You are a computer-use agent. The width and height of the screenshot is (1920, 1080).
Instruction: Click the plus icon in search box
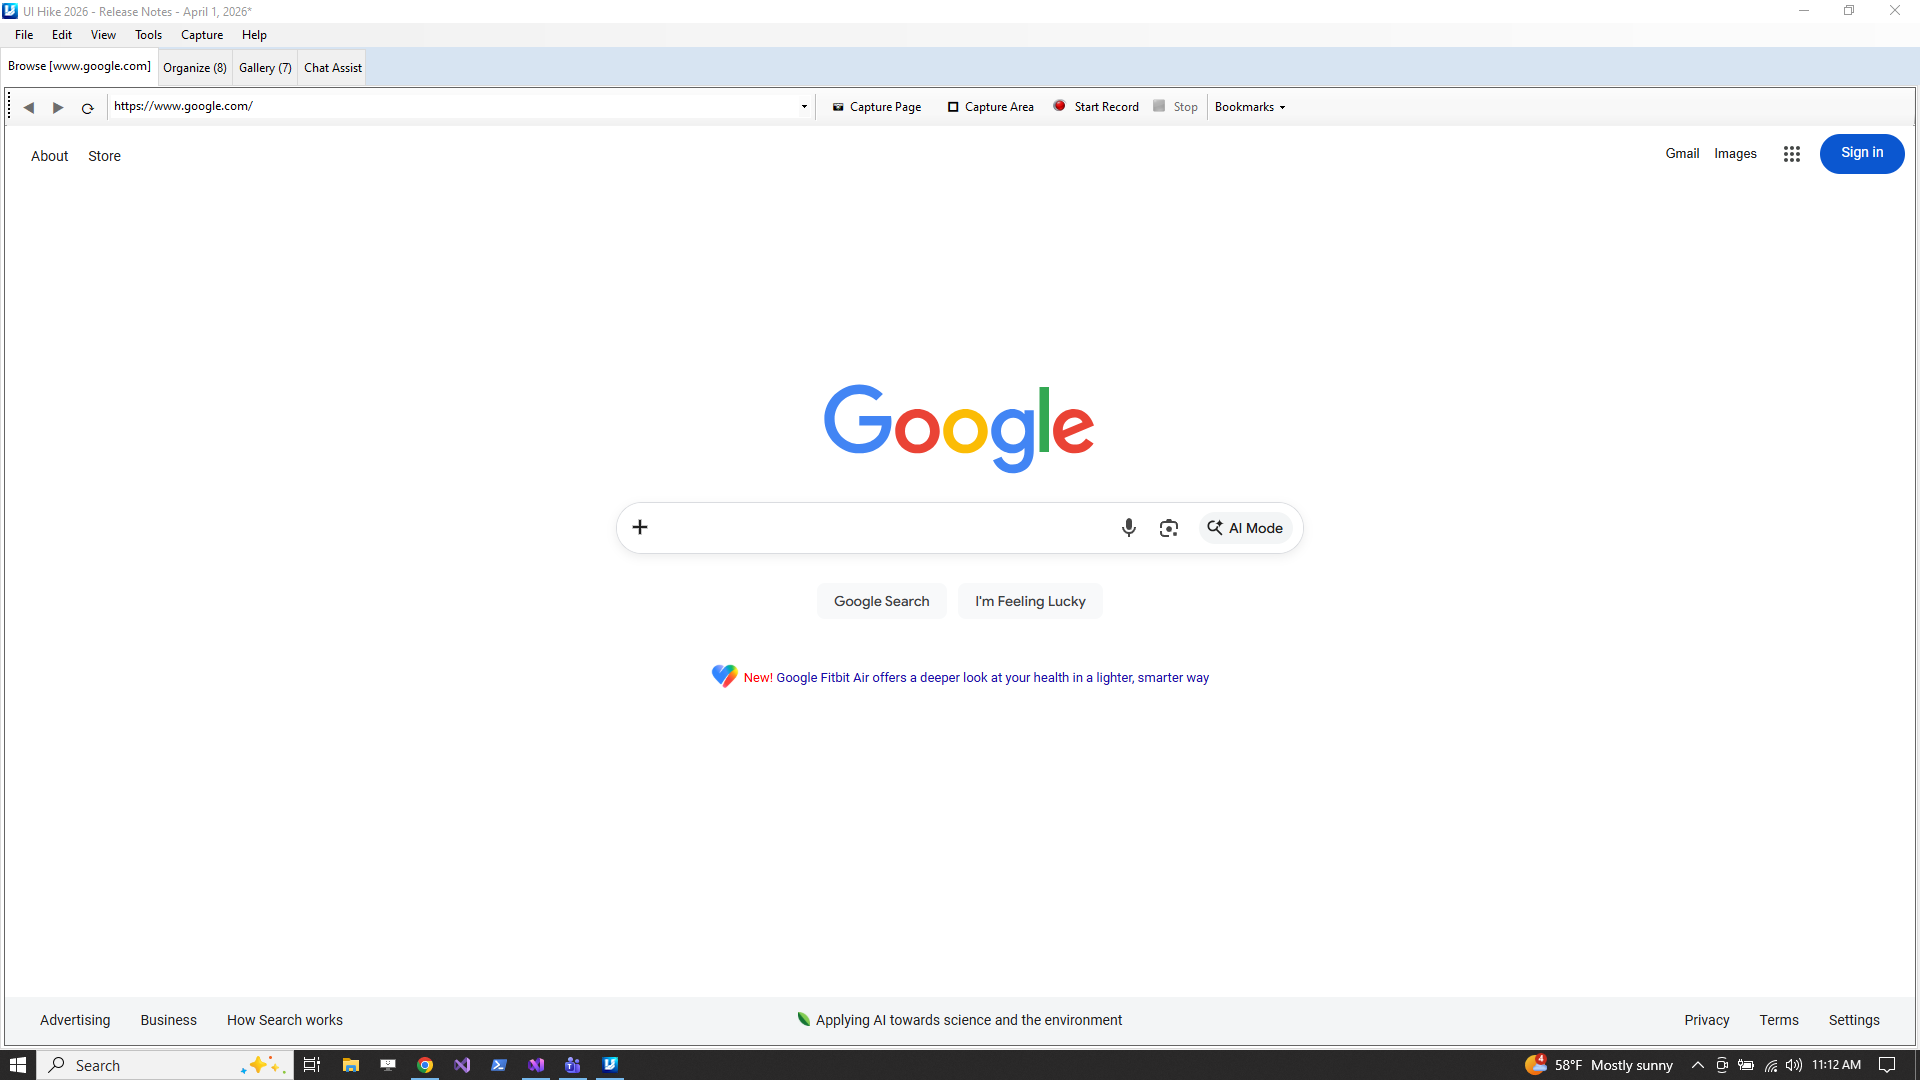point(640,527)
